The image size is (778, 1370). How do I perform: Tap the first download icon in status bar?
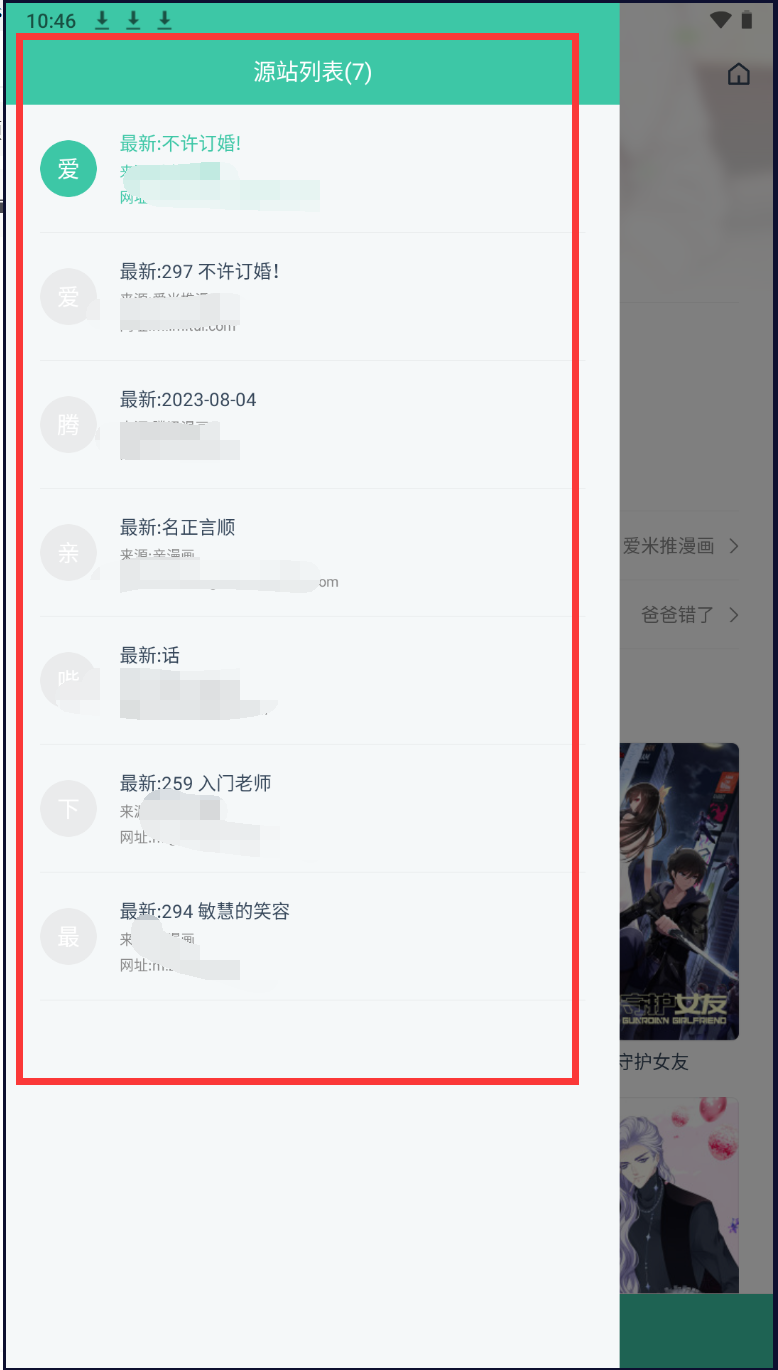102,21
